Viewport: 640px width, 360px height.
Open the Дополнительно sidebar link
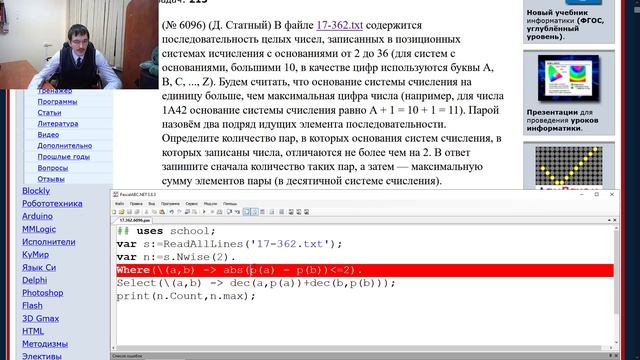pyautogui.click(x=64, y=146)
